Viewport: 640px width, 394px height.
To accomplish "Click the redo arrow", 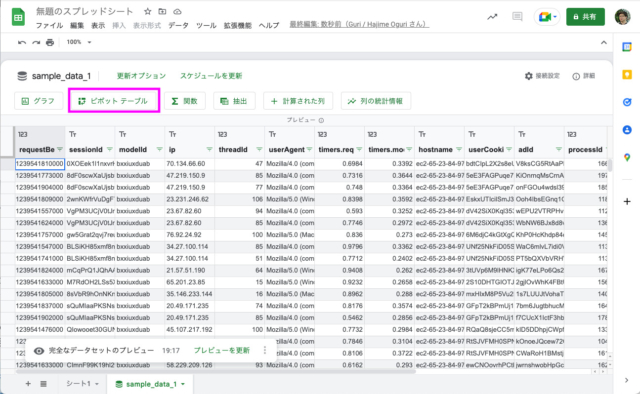I will pos(36,42).
